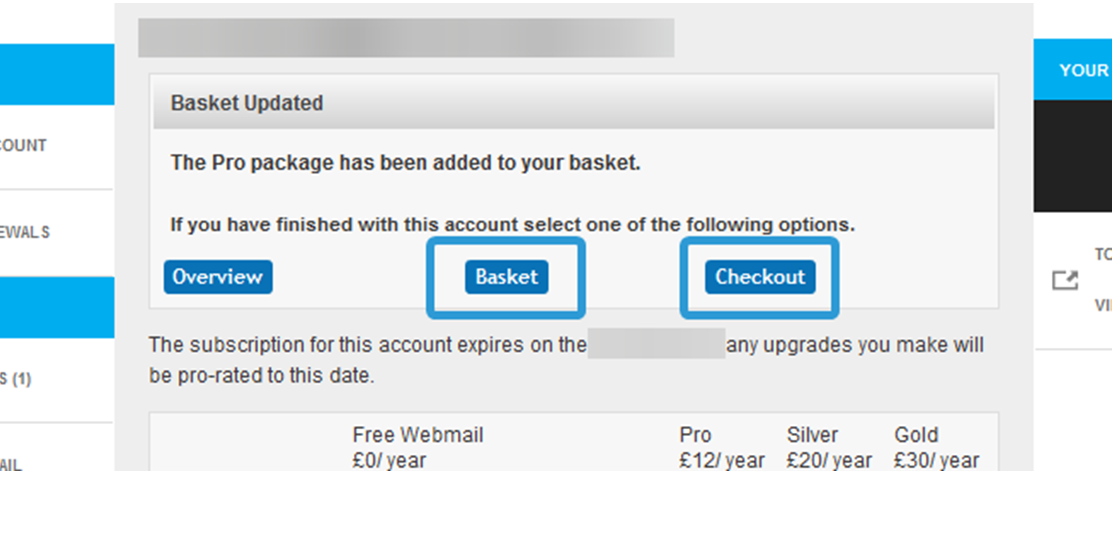Open the partially visible MAIL sidebar item
Screen dimensions: 1113x537
pos(11,465)
